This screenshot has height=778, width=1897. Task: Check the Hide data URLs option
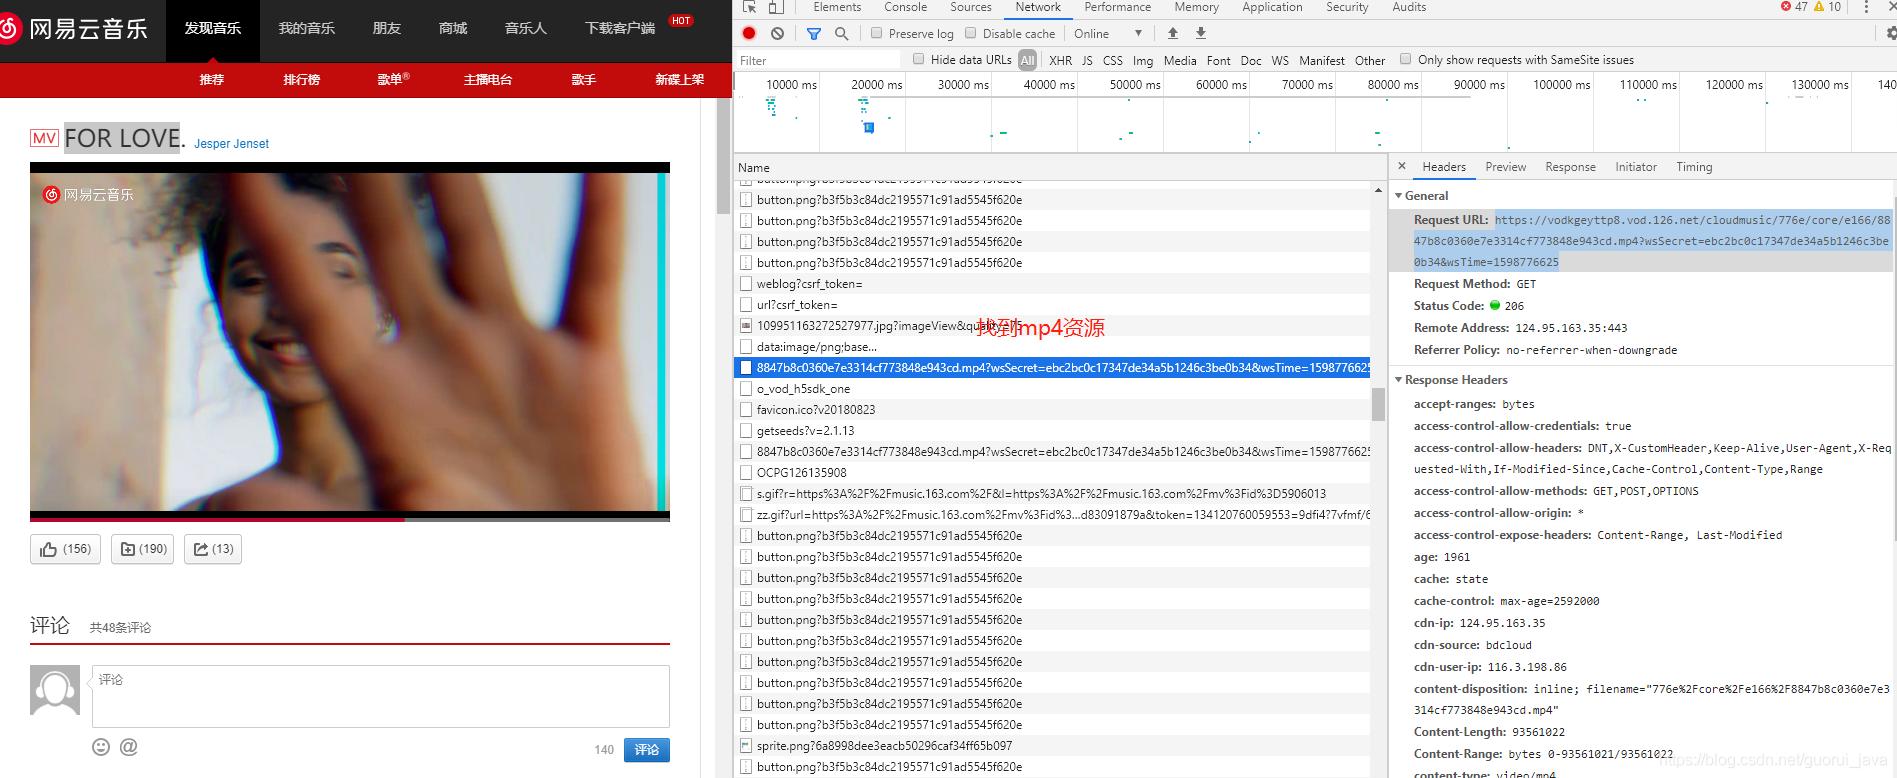point(919,59)
